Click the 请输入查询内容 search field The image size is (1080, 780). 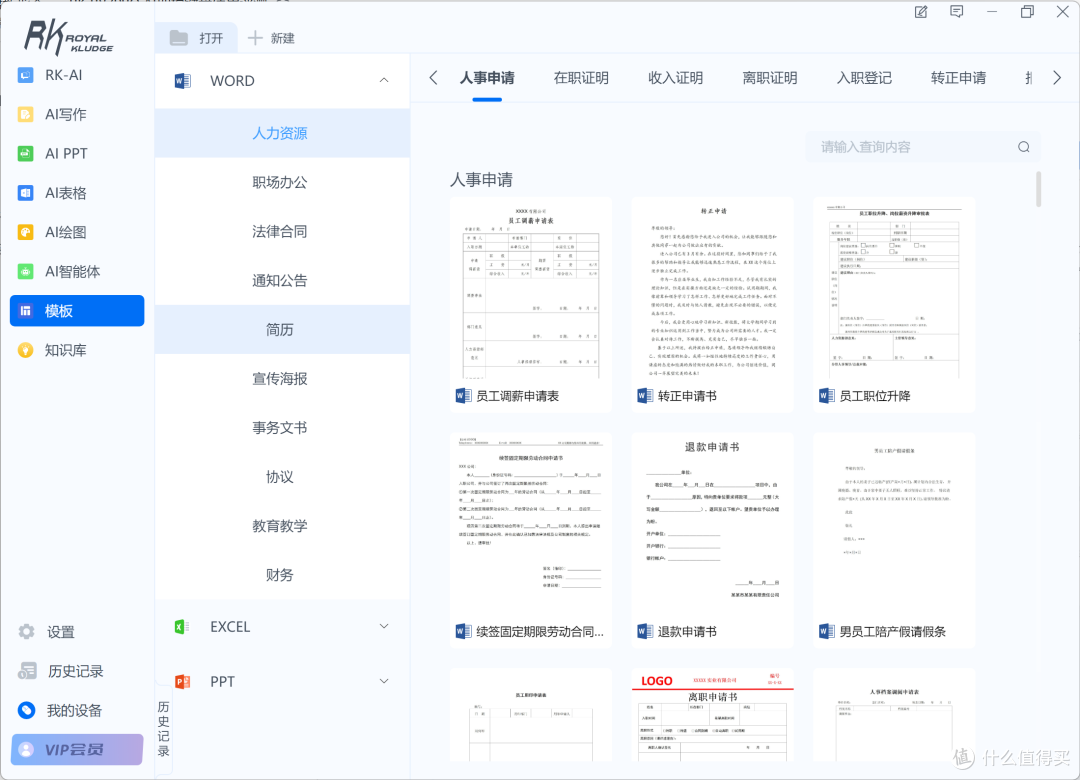pos(923,147)
